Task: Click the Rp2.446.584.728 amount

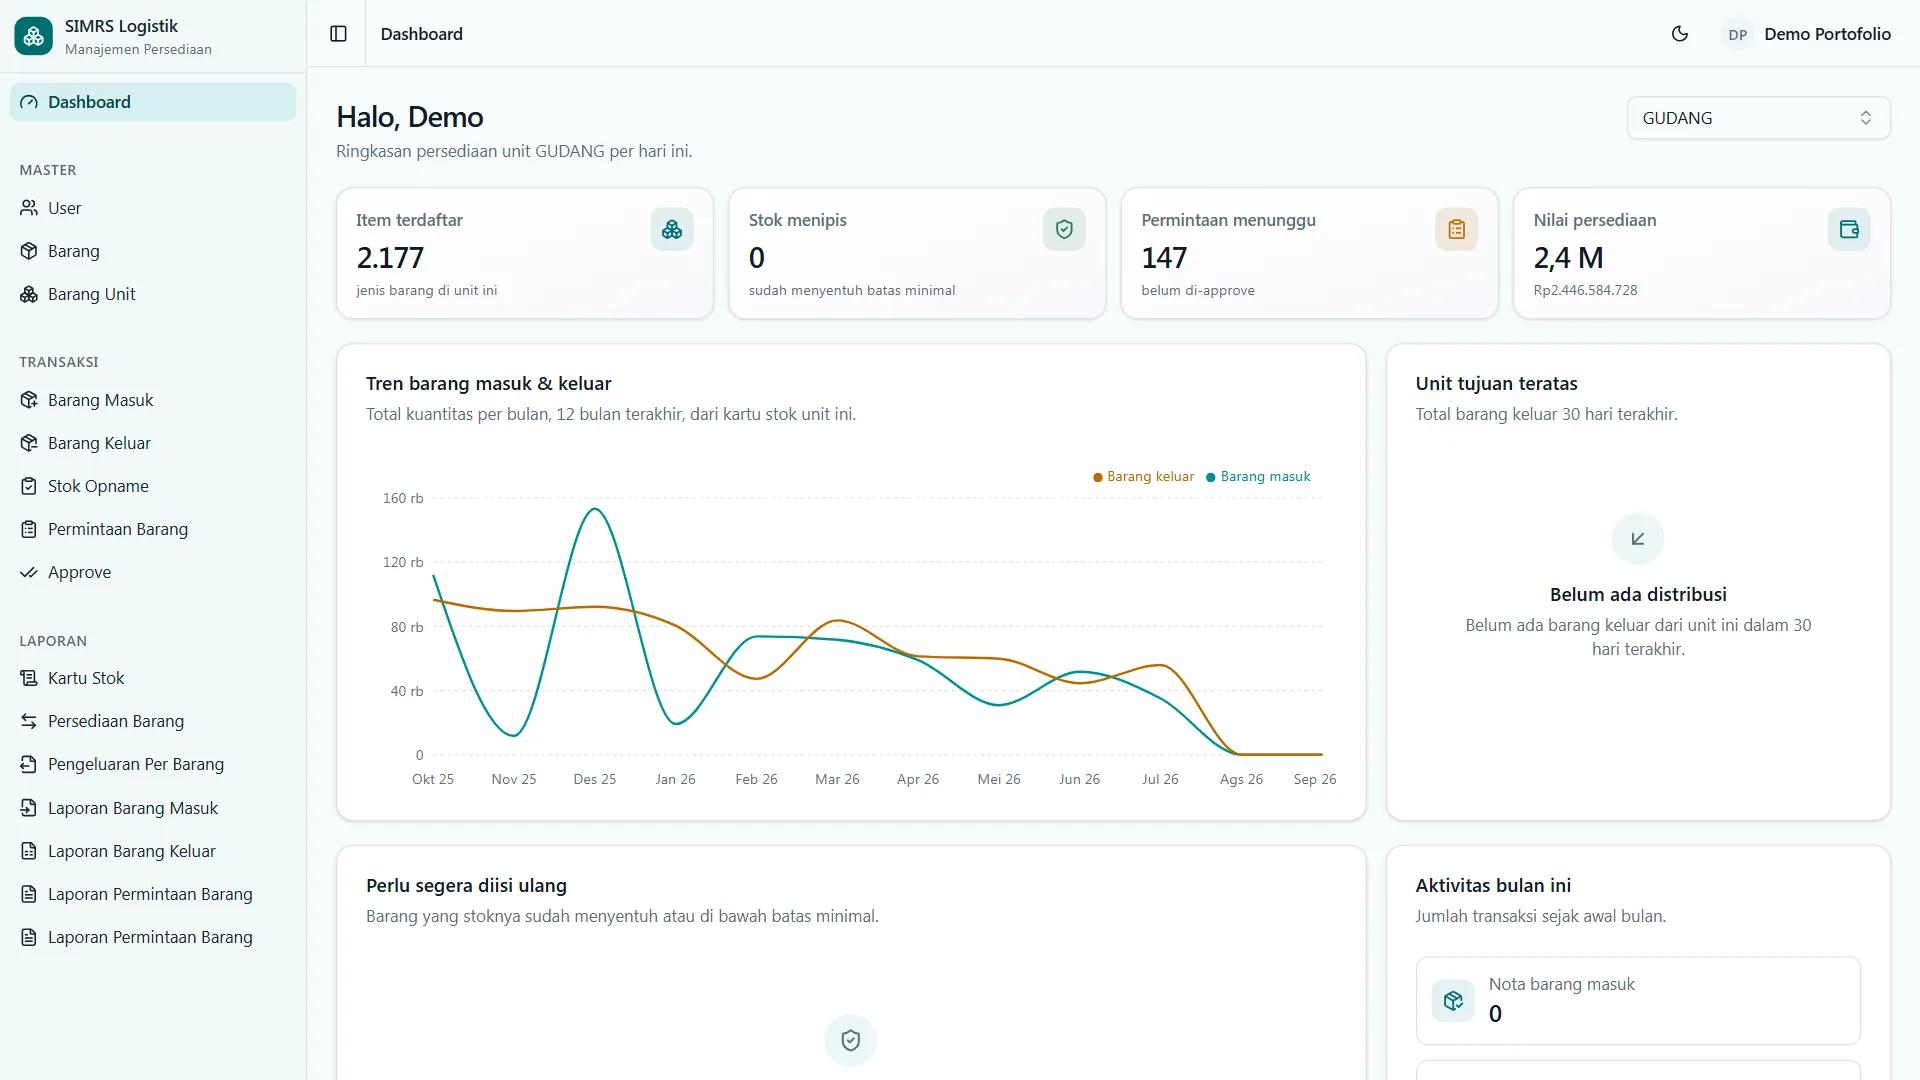Action: (1585, 290)
